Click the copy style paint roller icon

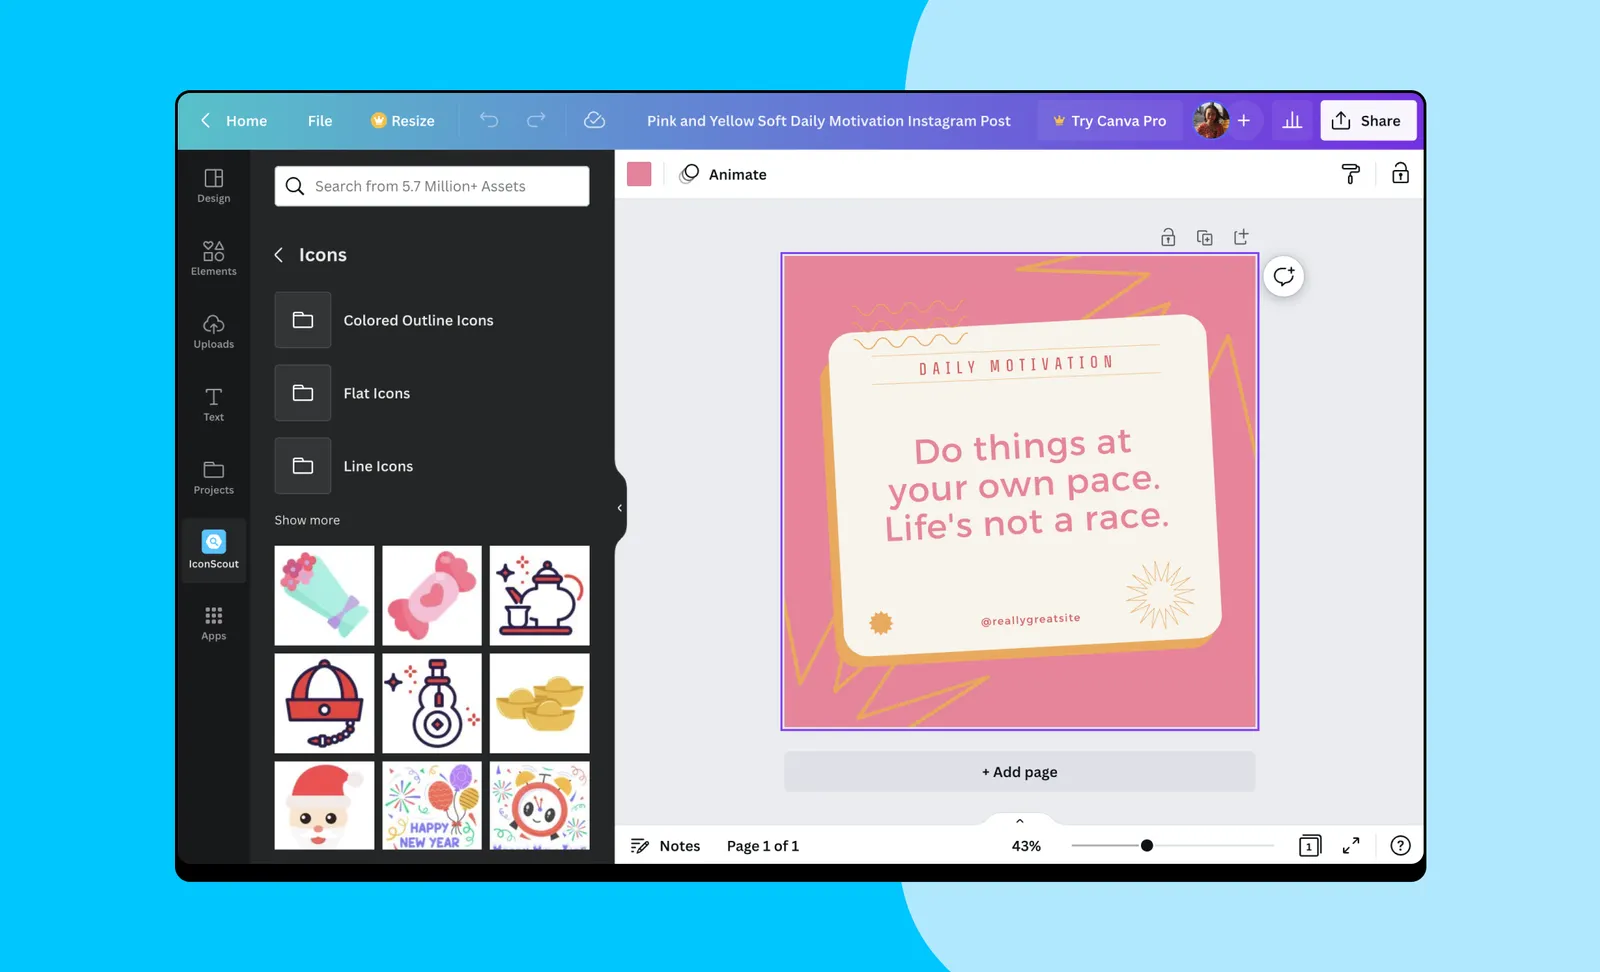point(1350,173)
